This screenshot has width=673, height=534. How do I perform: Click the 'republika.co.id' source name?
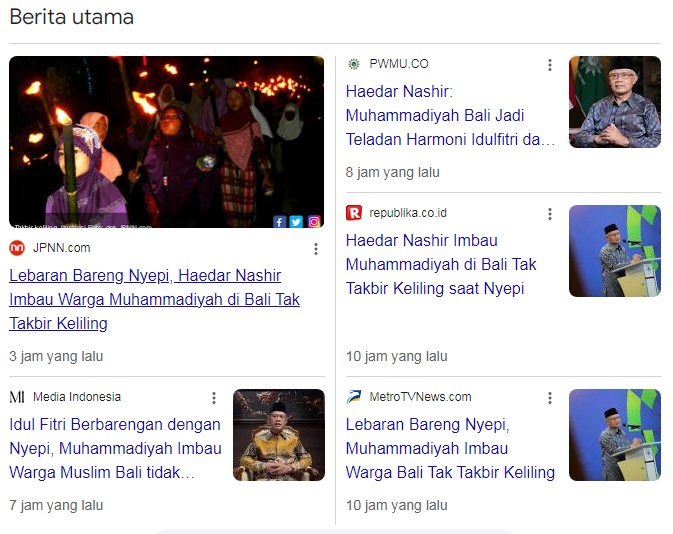[x=408, y=213]
